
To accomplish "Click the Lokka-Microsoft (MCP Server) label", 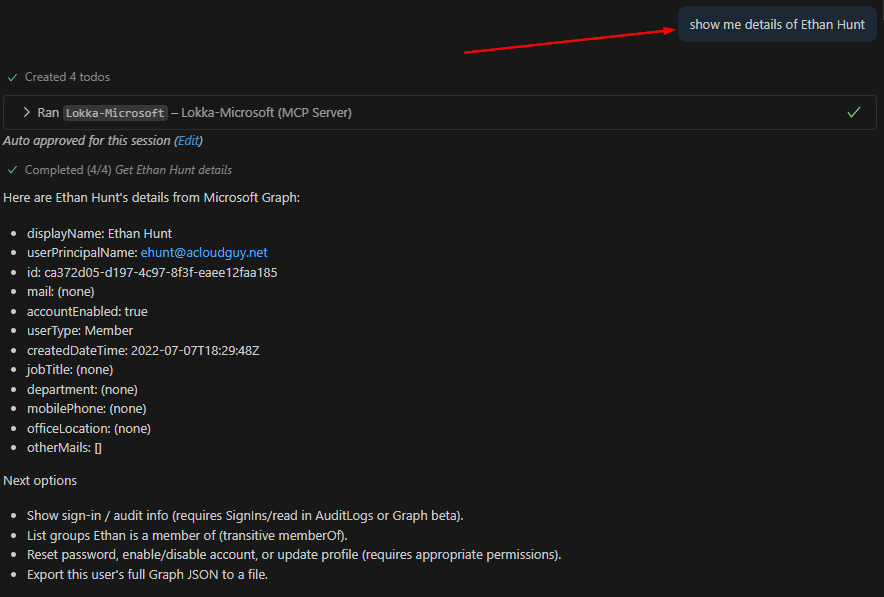I will tap(266, 113).
